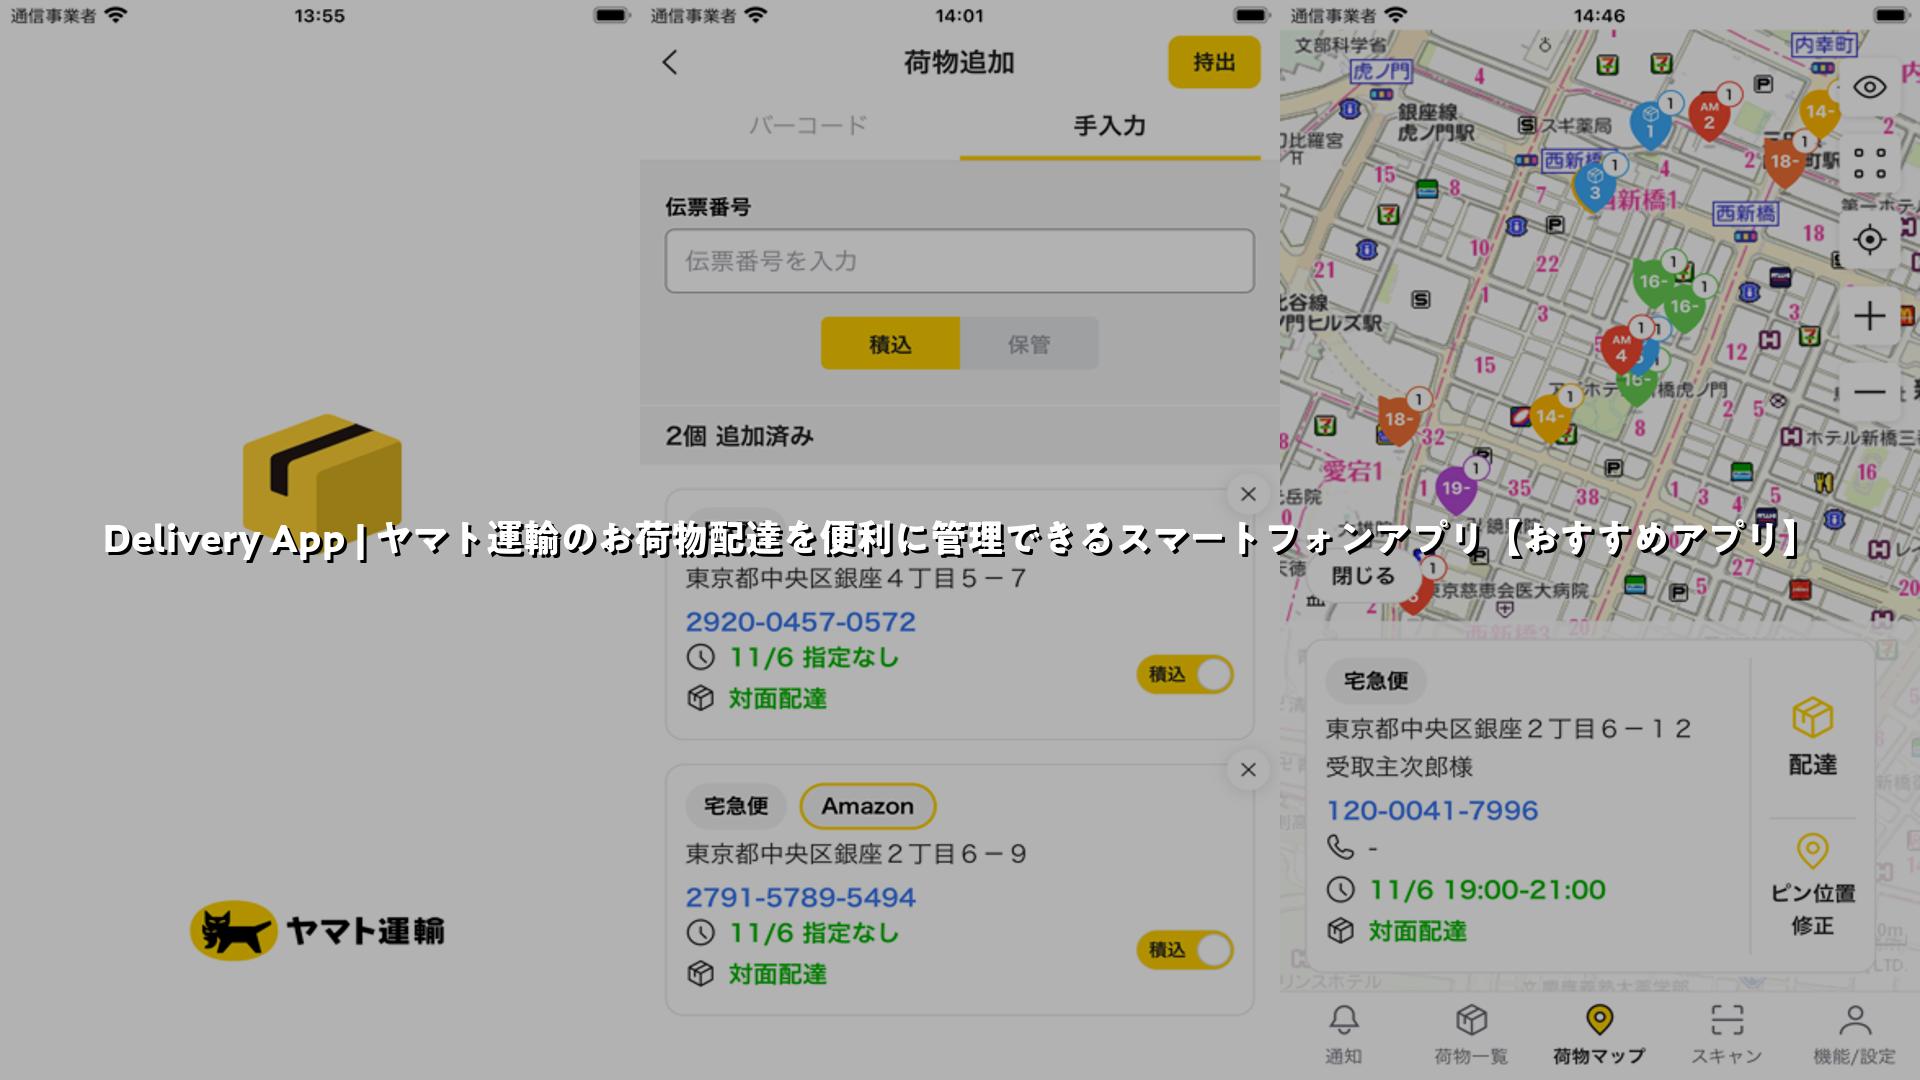Tap the 対面配達 text in map detail card

pyautogui.click(x=1417, y=931)
